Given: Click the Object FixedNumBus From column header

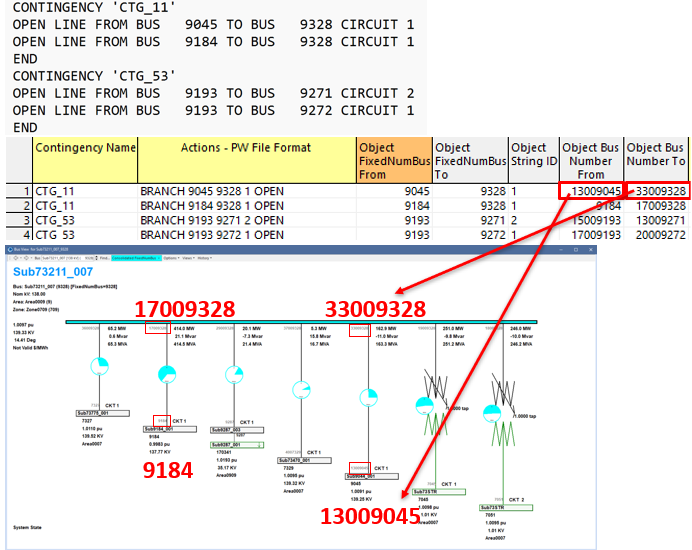Looking at the screenshot, I should [394, 160].
